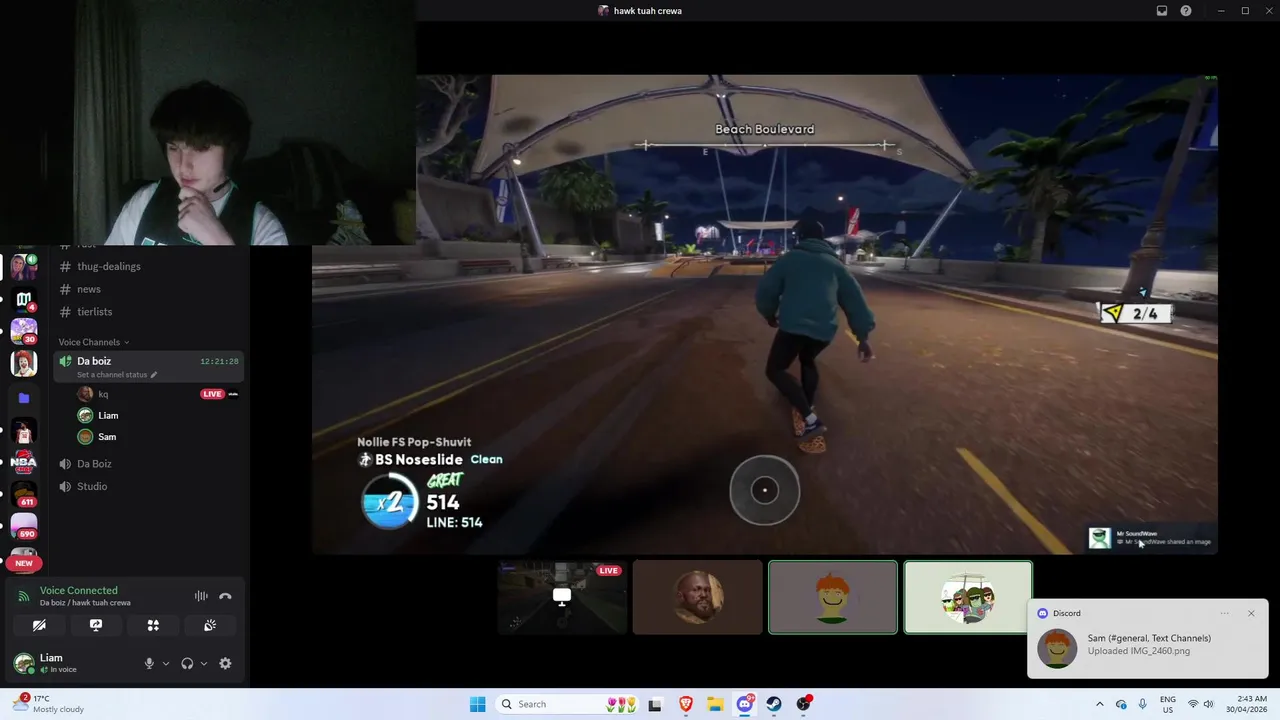Select the orange-haired cartoon avatar tile

(833, 597)
